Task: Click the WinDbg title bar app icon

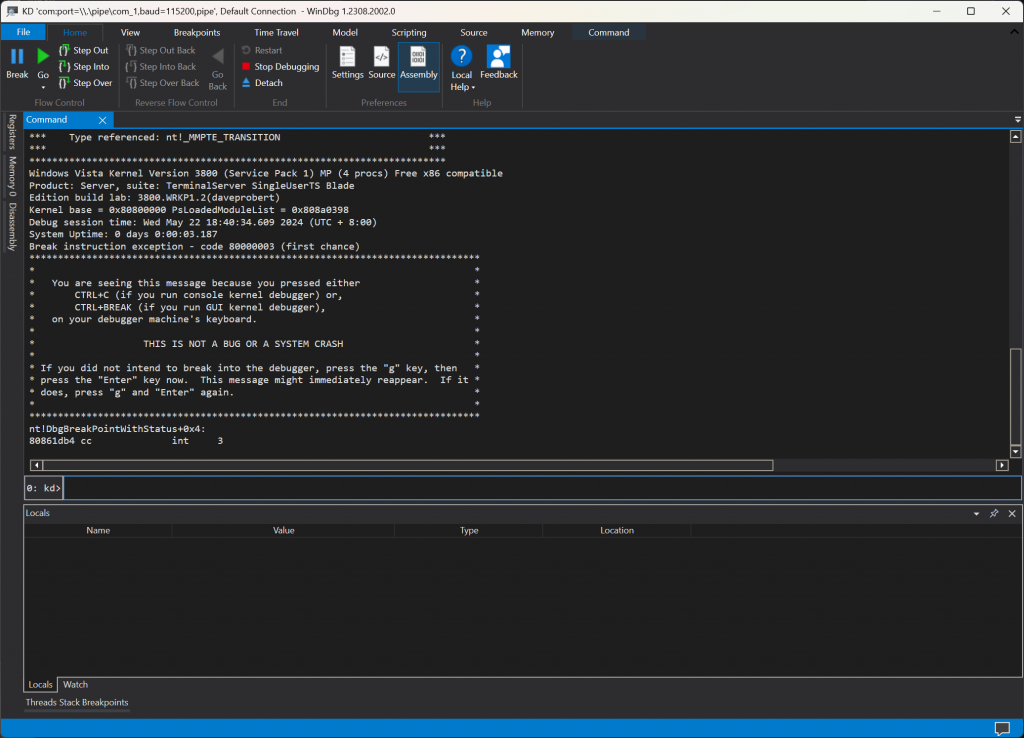Action: 12,11
